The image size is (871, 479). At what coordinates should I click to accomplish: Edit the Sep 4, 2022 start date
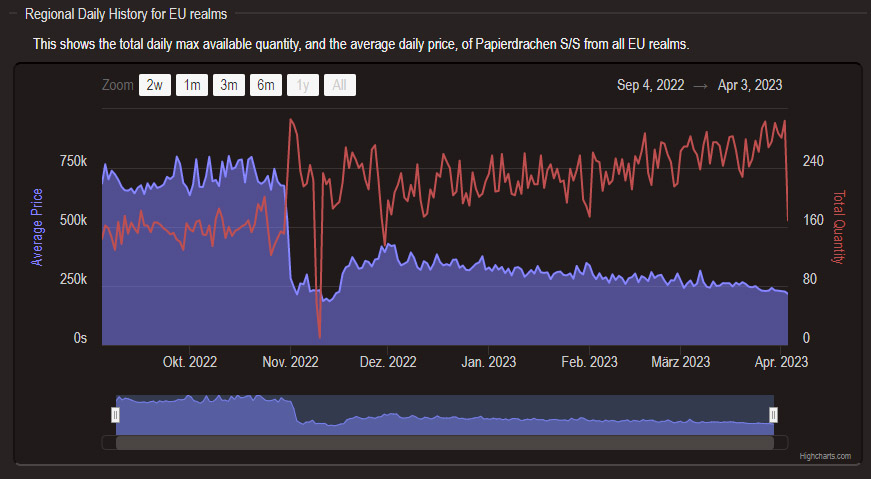(x=651, y=86)
